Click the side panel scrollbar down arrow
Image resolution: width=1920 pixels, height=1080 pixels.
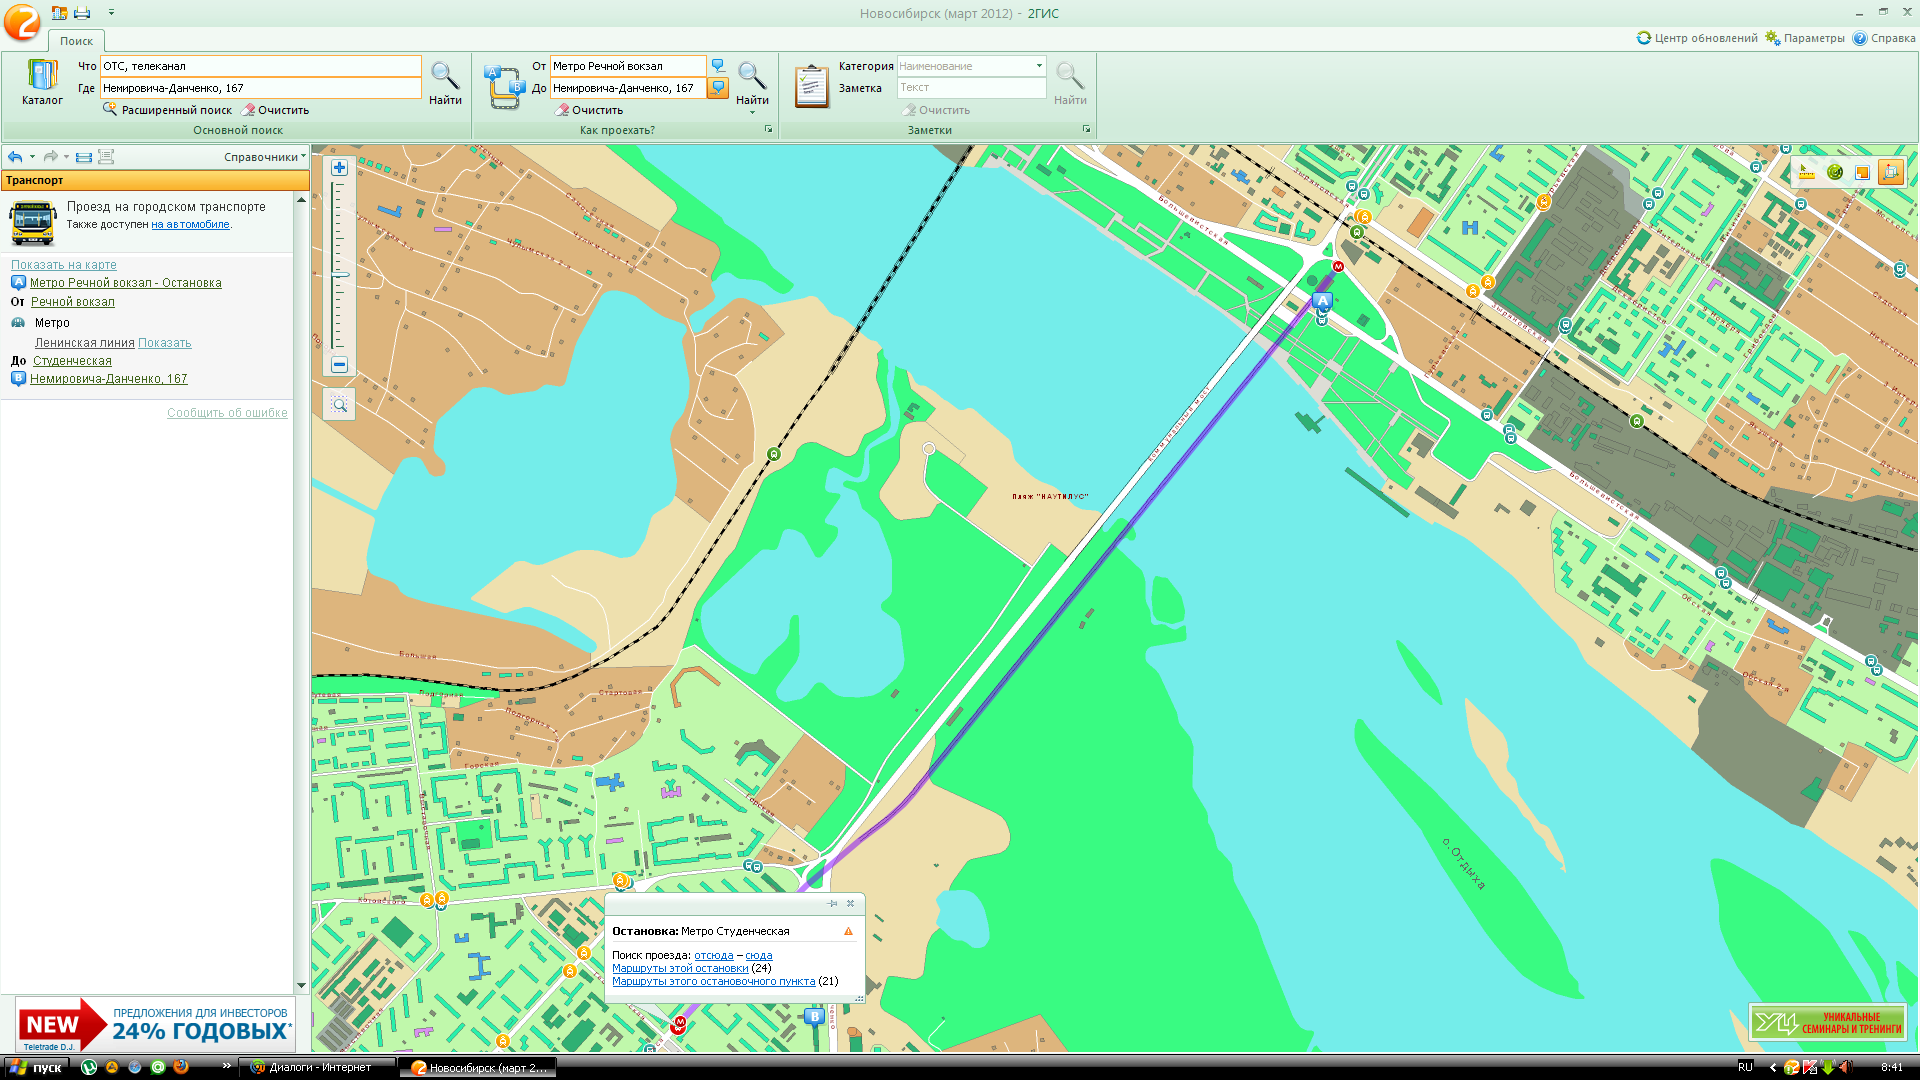301,985
